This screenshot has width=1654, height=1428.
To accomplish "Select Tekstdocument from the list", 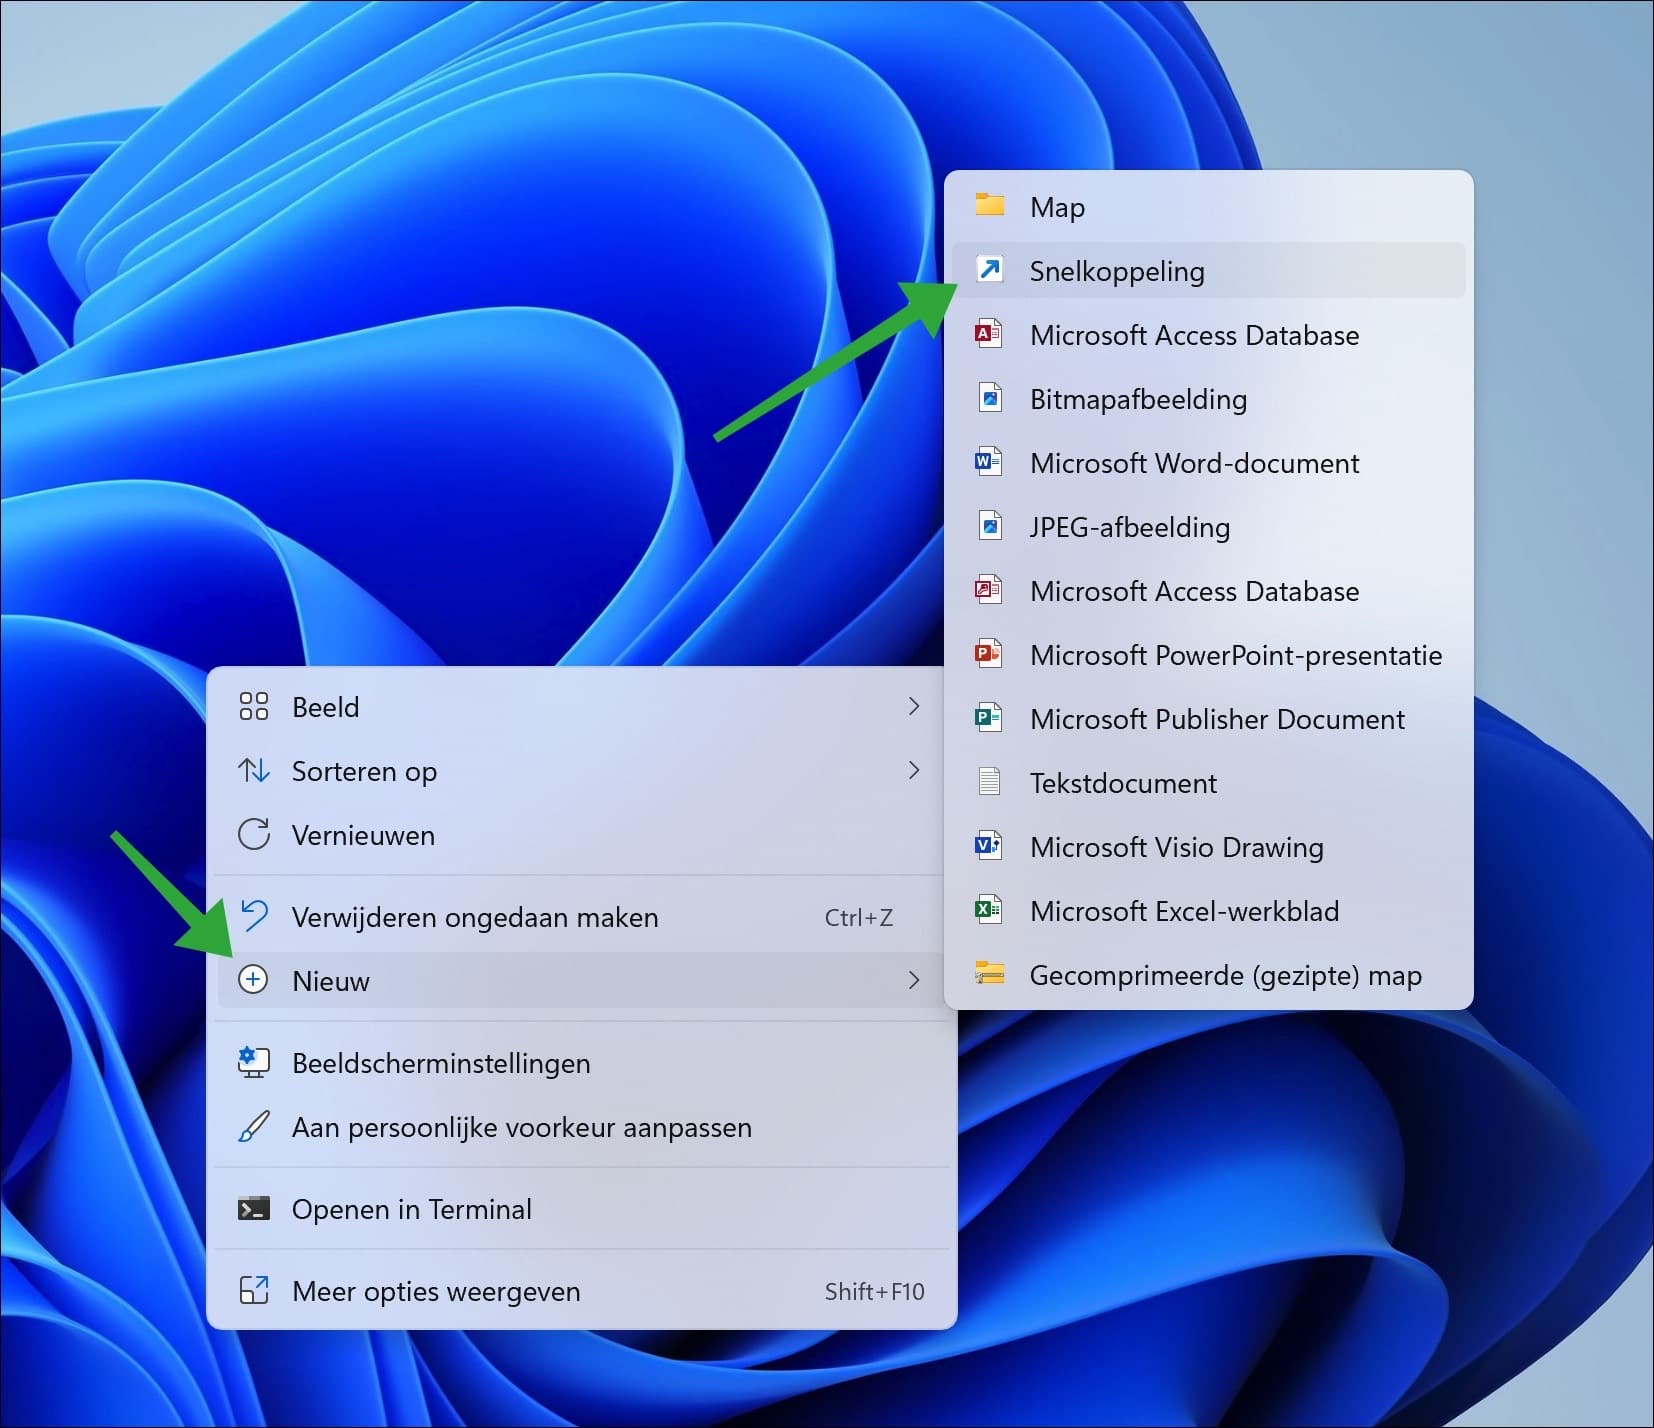I will click(x=1123, y=782).
